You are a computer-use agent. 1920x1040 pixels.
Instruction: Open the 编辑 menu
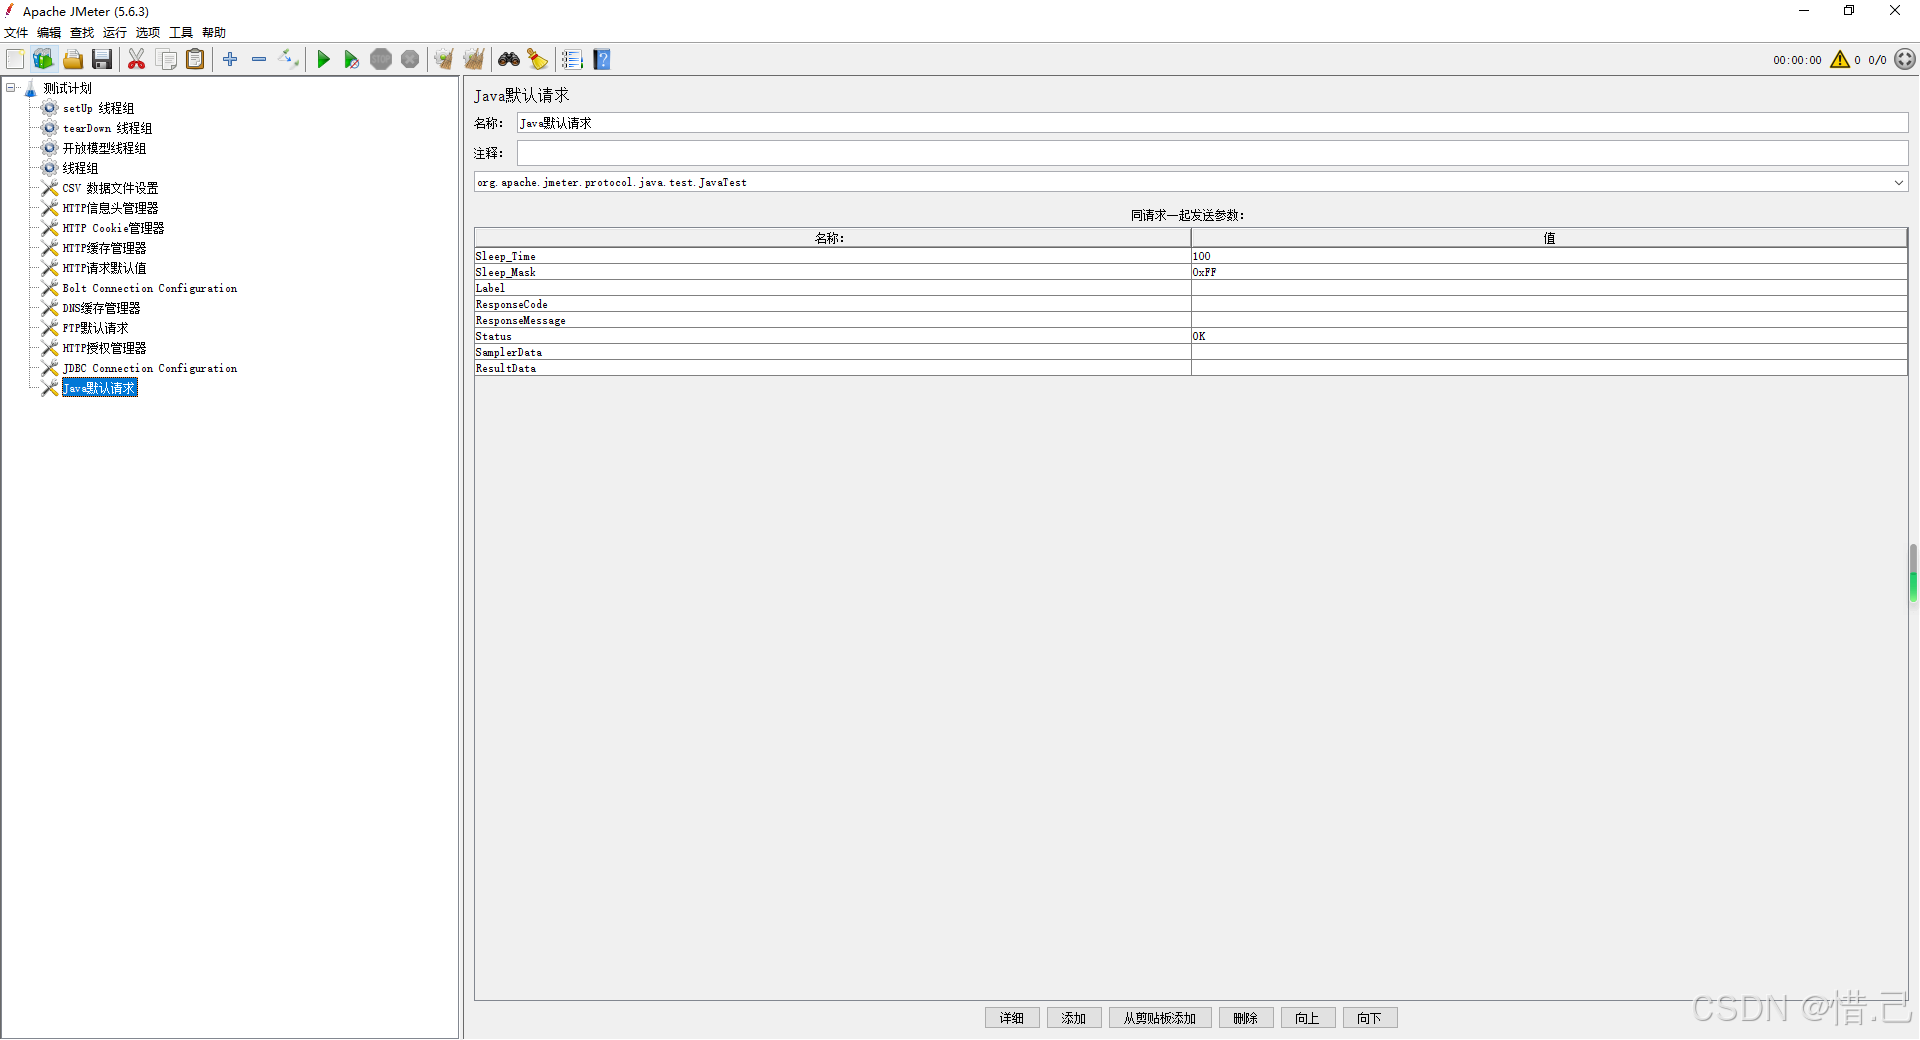tap(49, 33)
